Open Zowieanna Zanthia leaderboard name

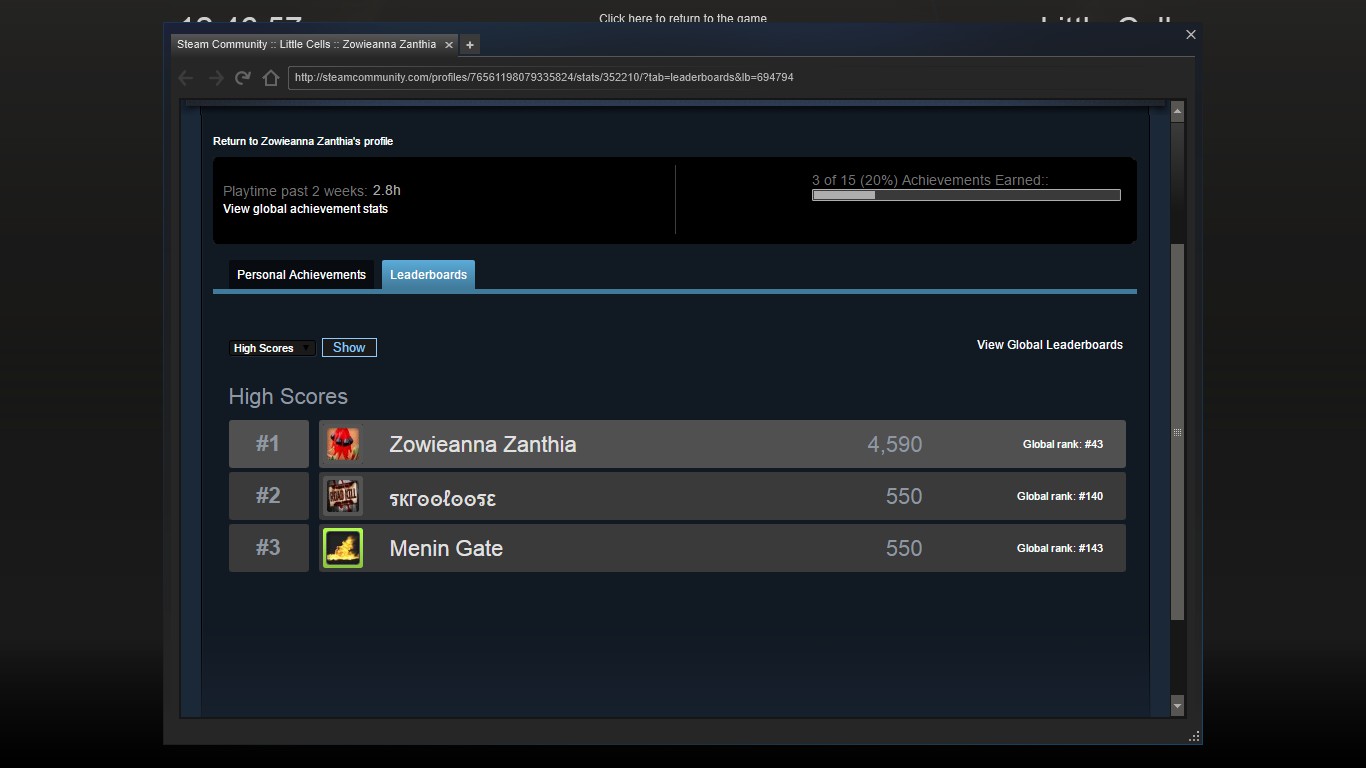(x=482, y=444)
